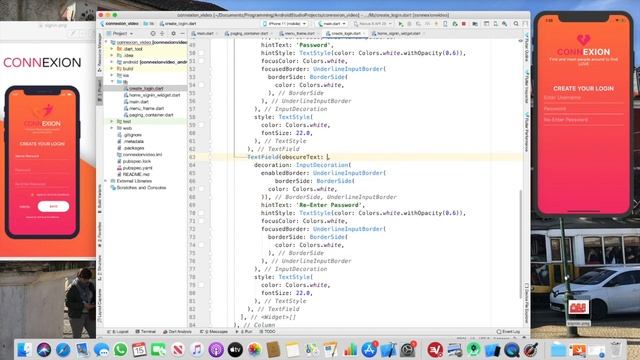Open Messages from the dock
The image size is (640, 360).
click(101, 350)
